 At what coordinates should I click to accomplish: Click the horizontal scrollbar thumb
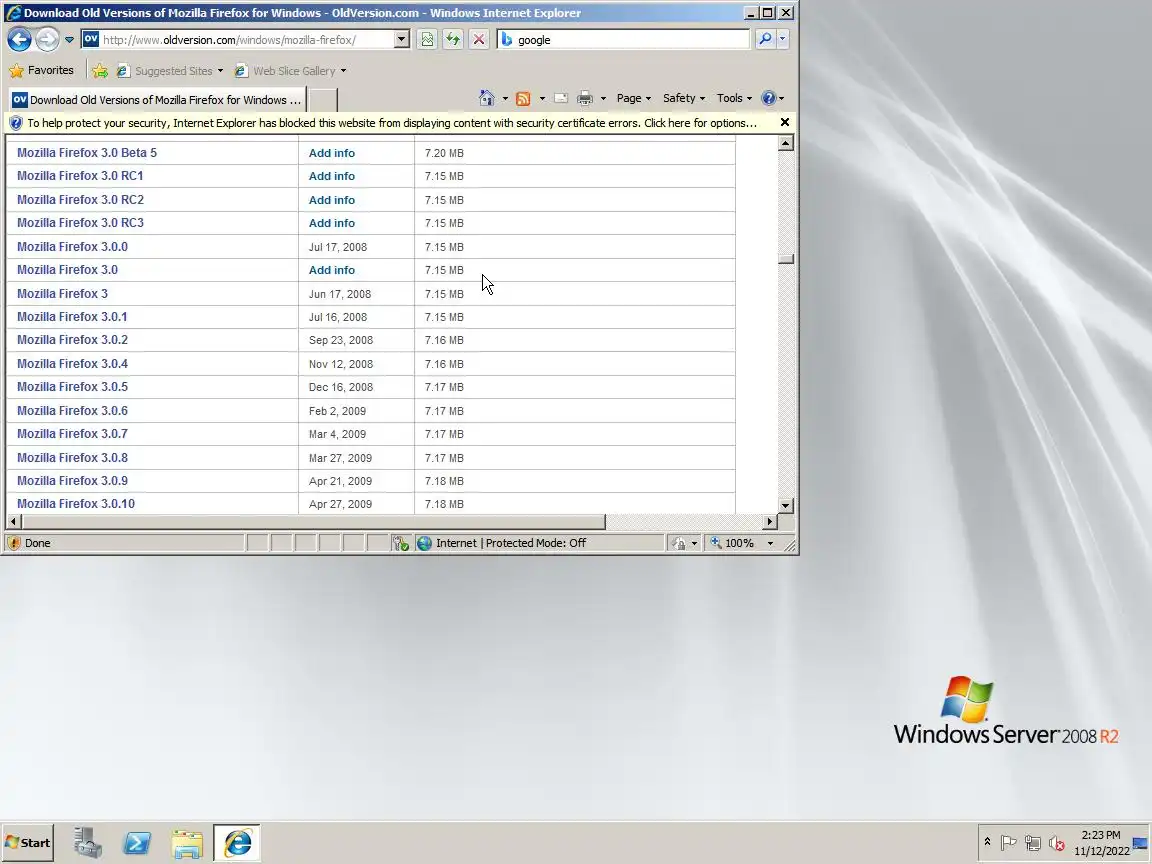point(314,522)
